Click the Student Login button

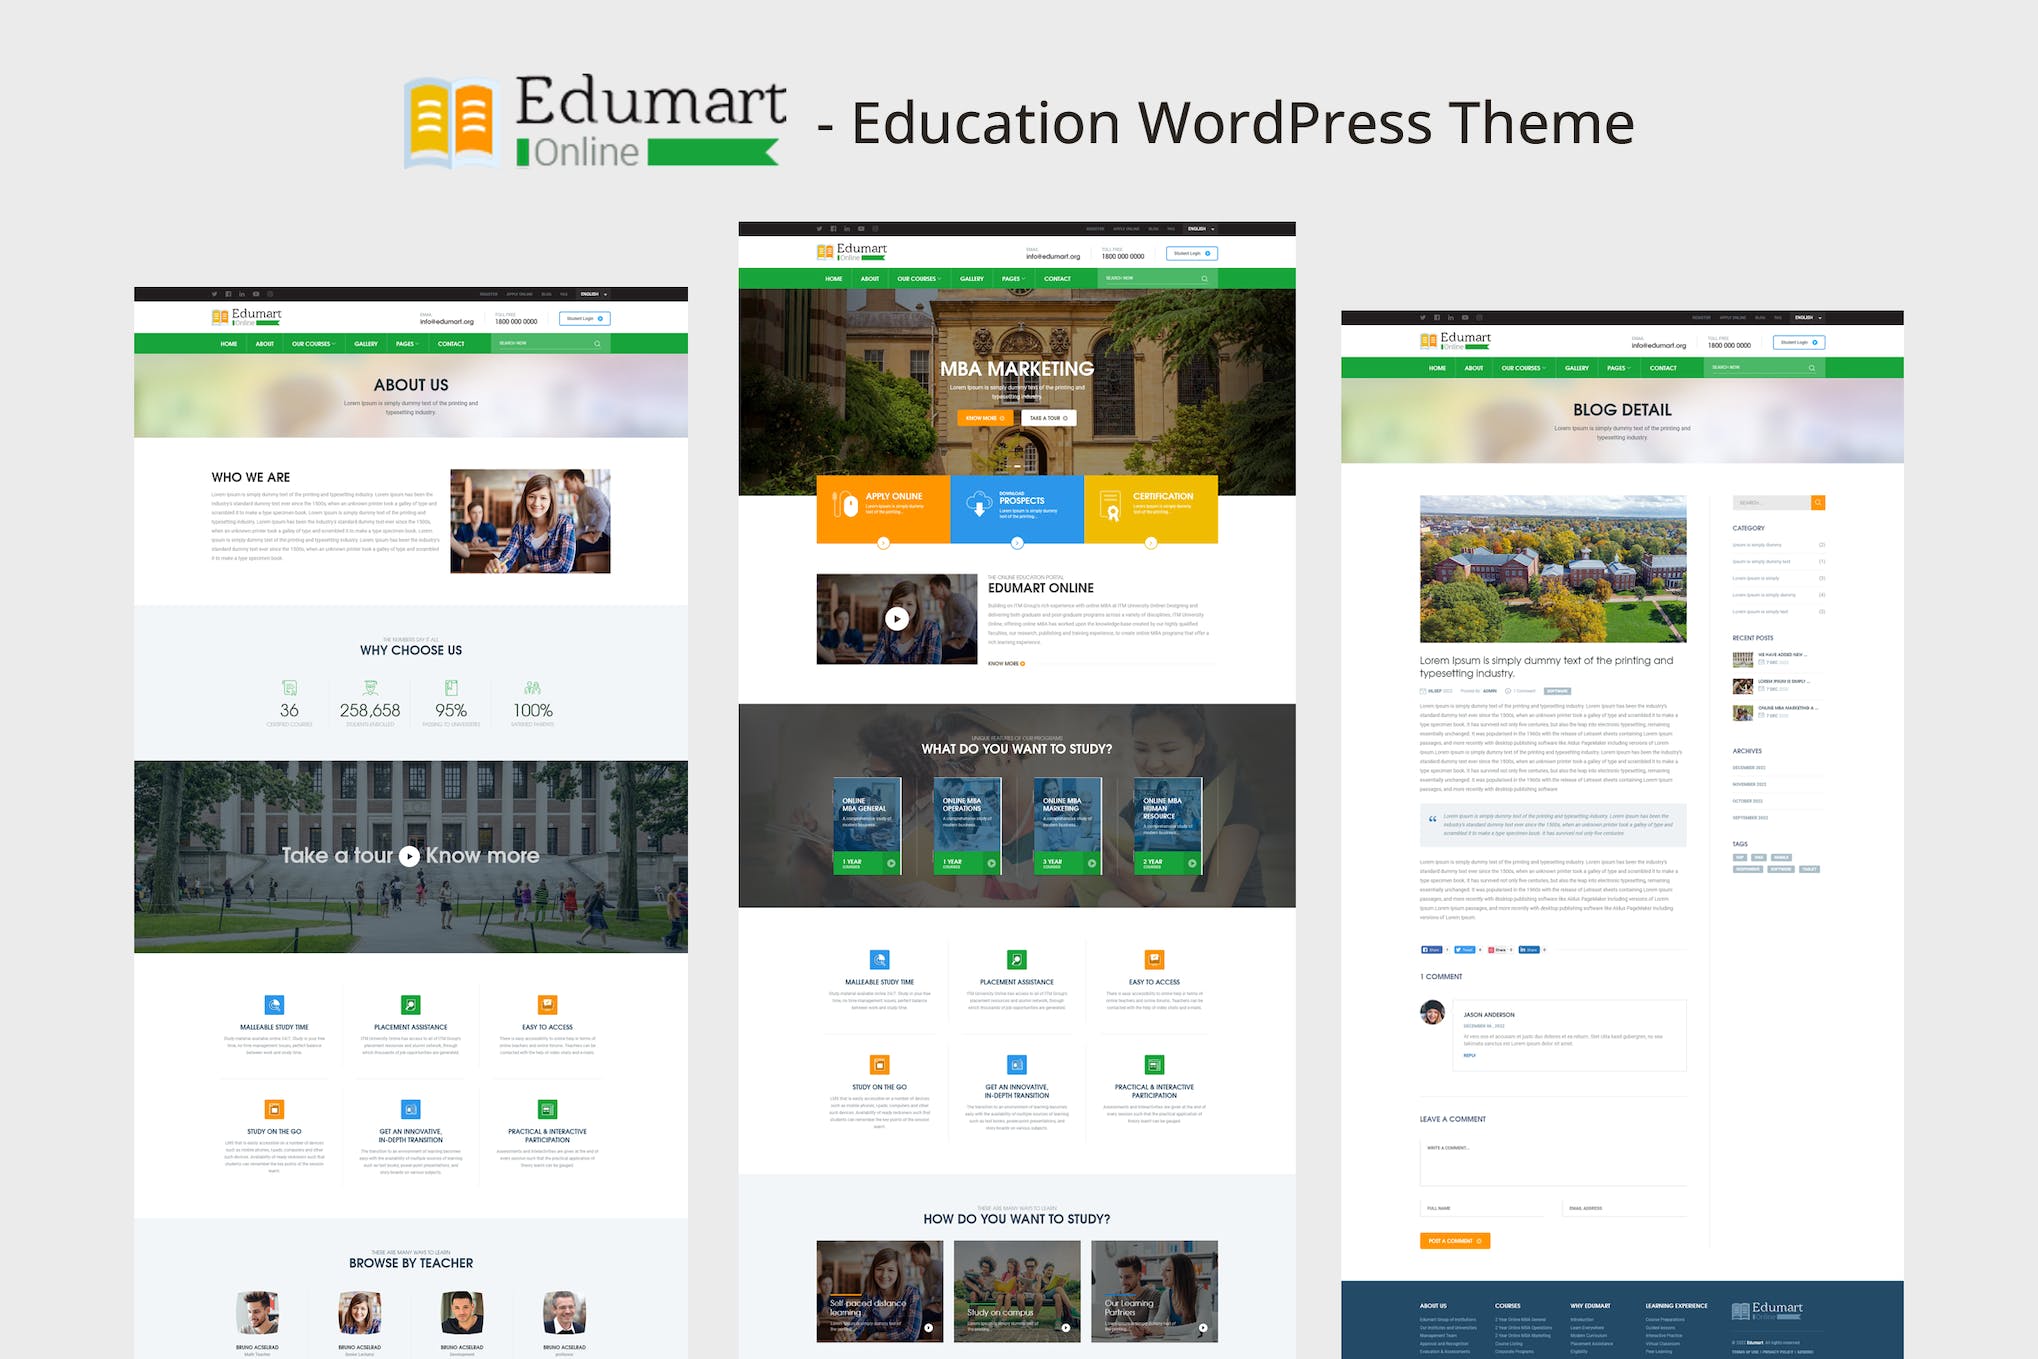pyautogui.click(x=1190, y=253)
